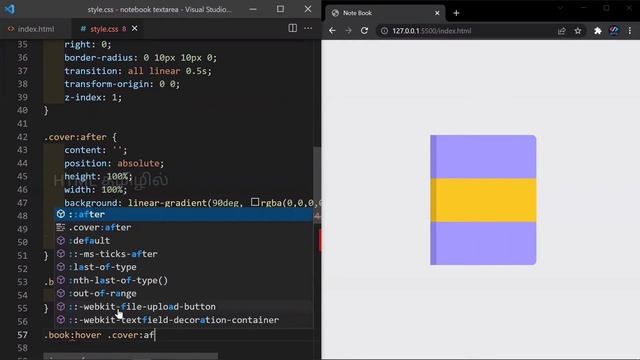The width and height of the screenshot is (640, 360).
Task: Share this page icon in address bar
Action: 562,31
